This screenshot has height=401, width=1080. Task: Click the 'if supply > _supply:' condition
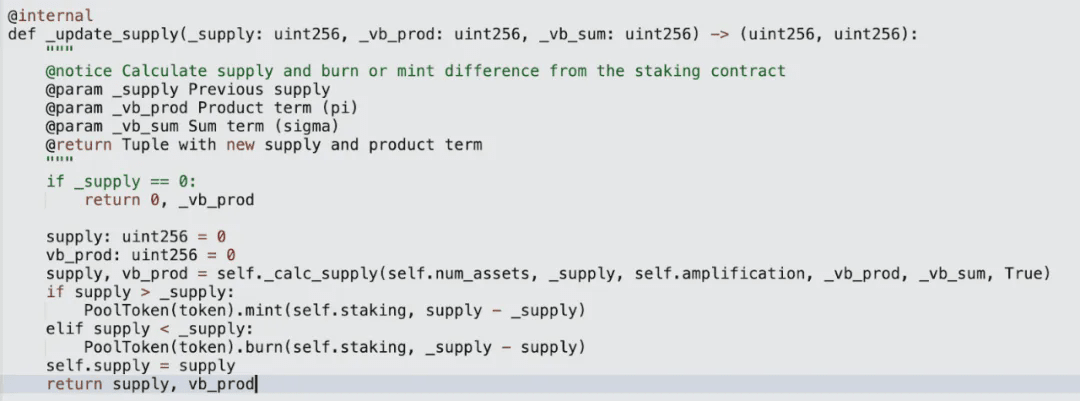coord(141,292)
